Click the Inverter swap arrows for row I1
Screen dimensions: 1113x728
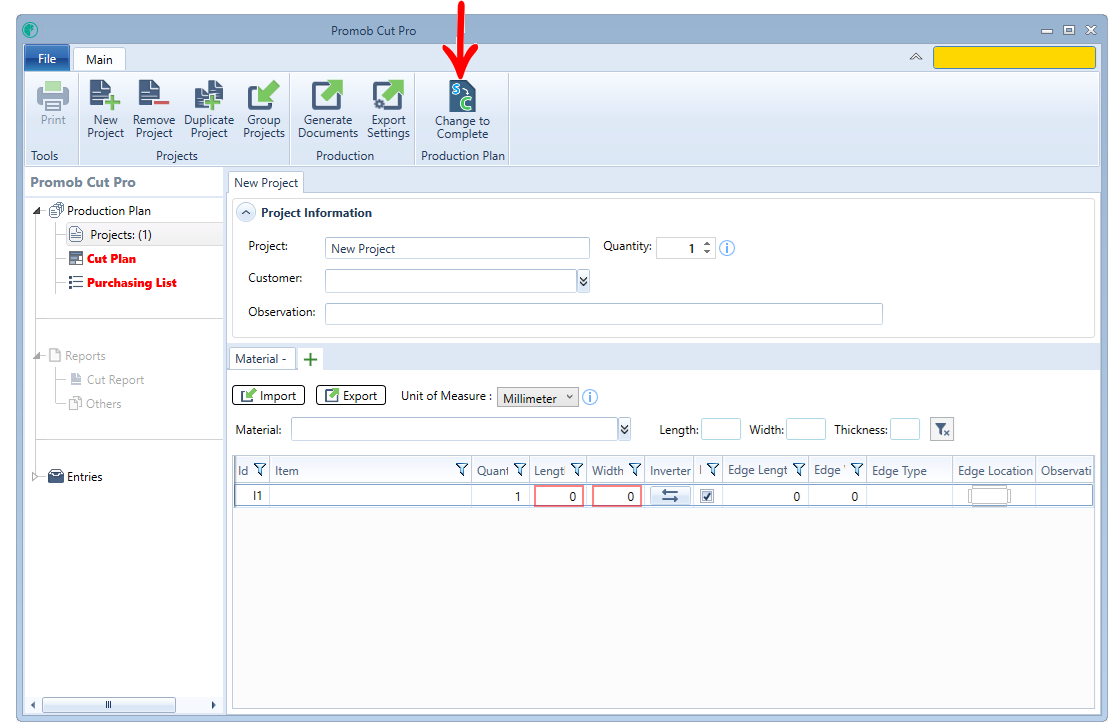(x=669, y=496)
